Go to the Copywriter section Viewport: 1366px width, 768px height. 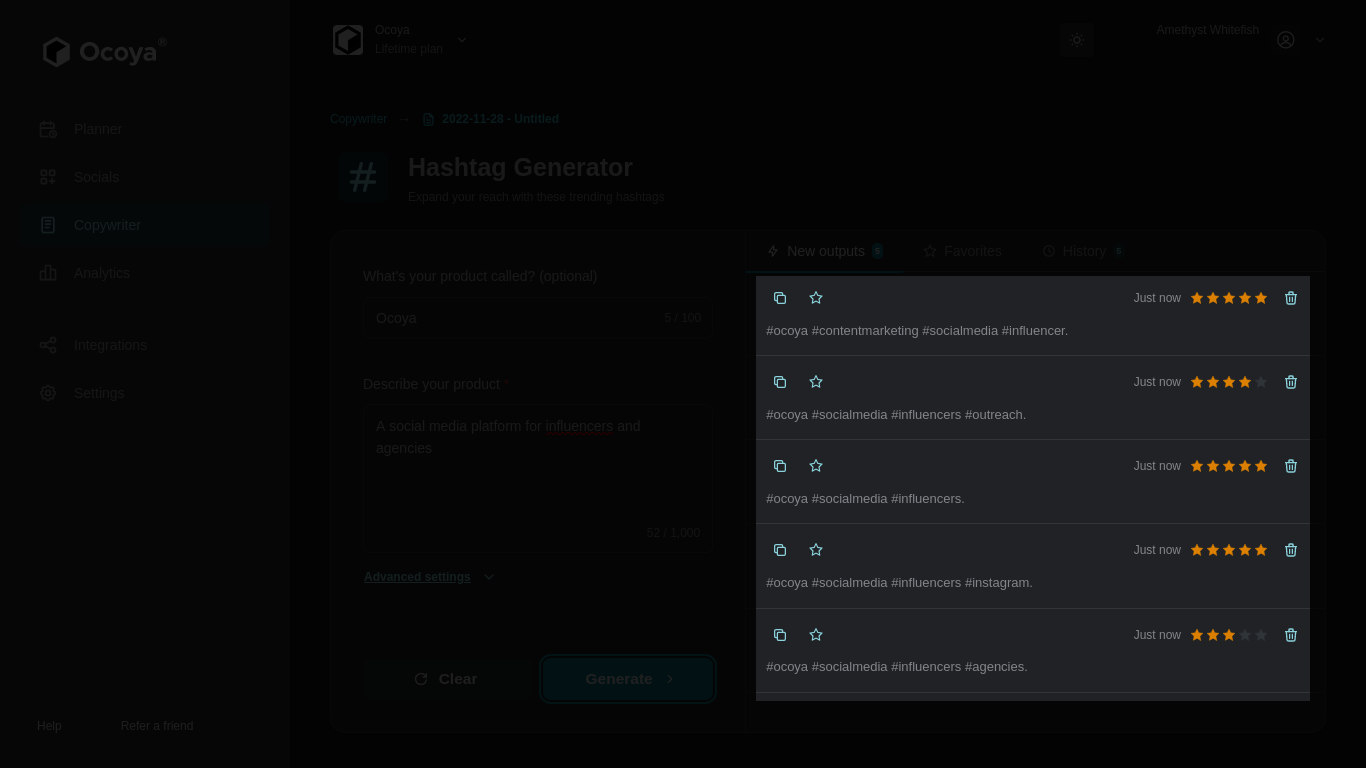tap(146, 225)
